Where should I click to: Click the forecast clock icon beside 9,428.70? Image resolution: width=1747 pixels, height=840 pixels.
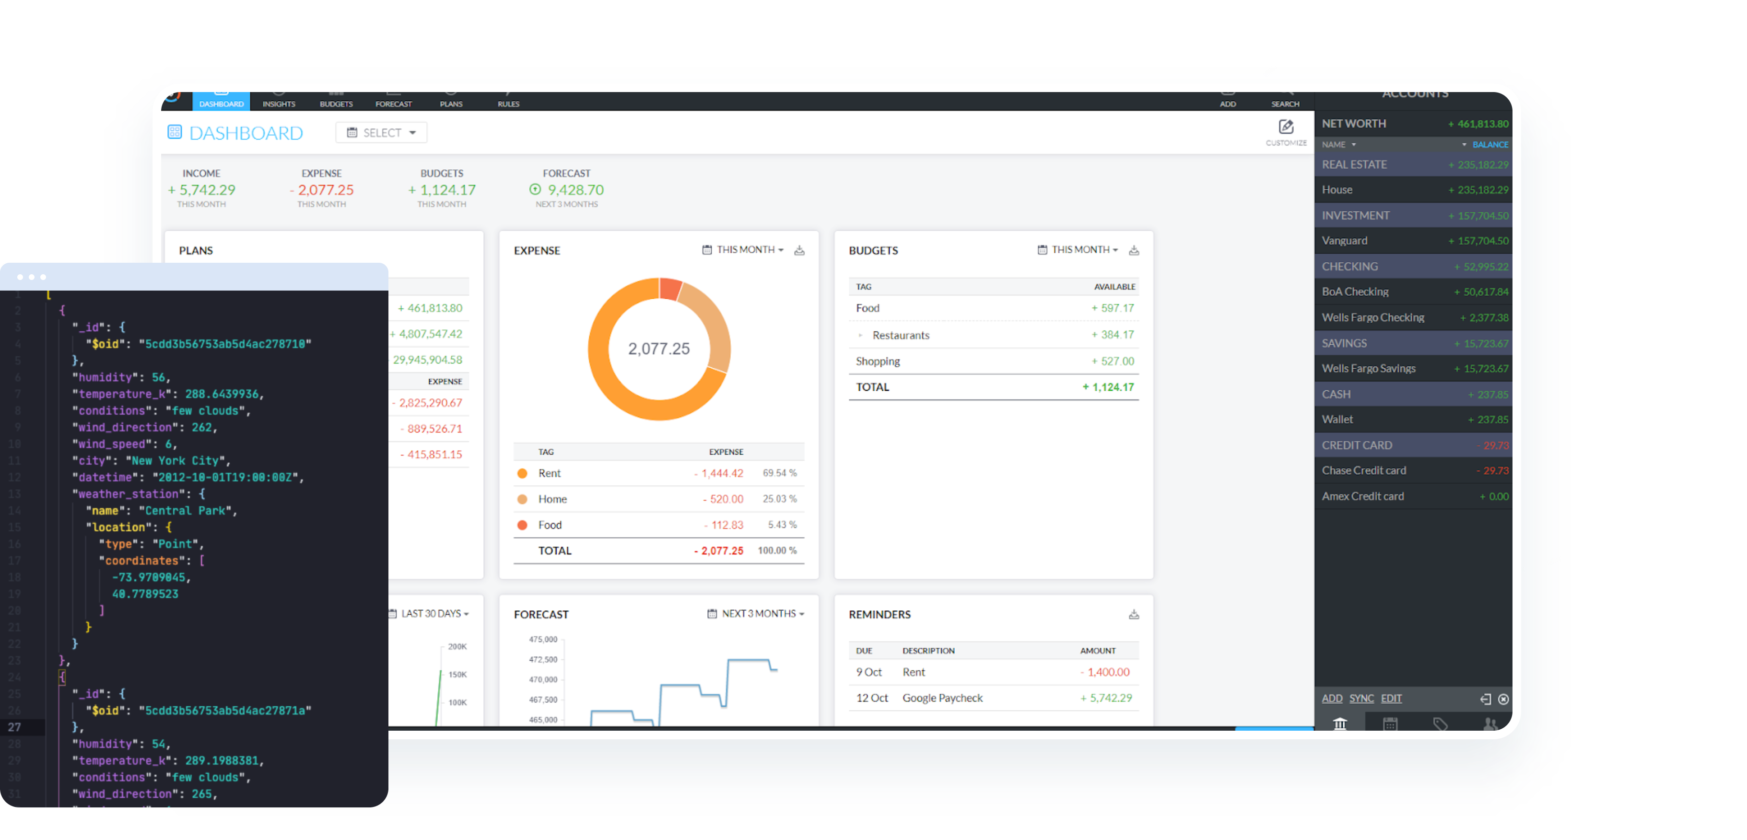535,189
